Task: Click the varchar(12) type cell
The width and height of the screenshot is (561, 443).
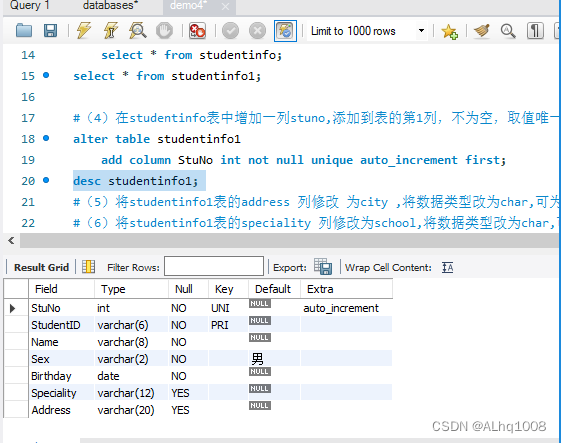Action: point(131,393)
